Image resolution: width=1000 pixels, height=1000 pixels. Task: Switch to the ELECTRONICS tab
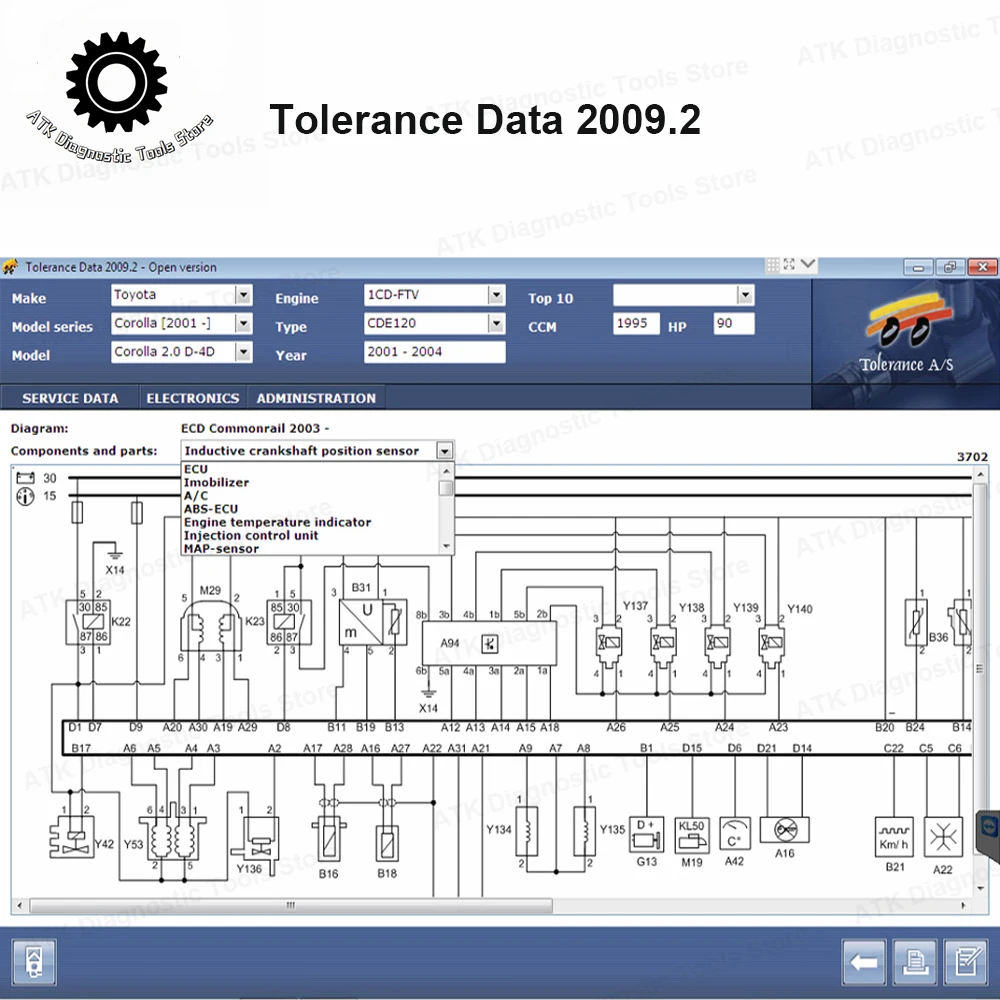(193, 398)
